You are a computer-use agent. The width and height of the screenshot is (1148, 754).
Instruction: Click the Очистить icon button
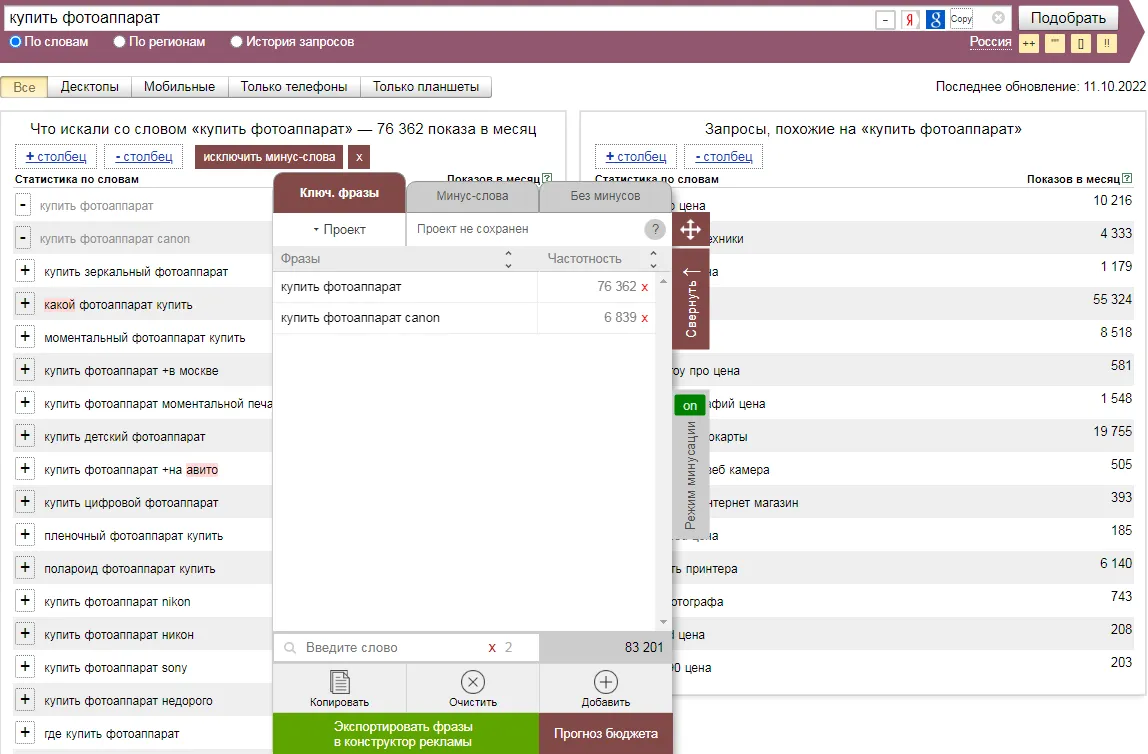tap(473, 688)
